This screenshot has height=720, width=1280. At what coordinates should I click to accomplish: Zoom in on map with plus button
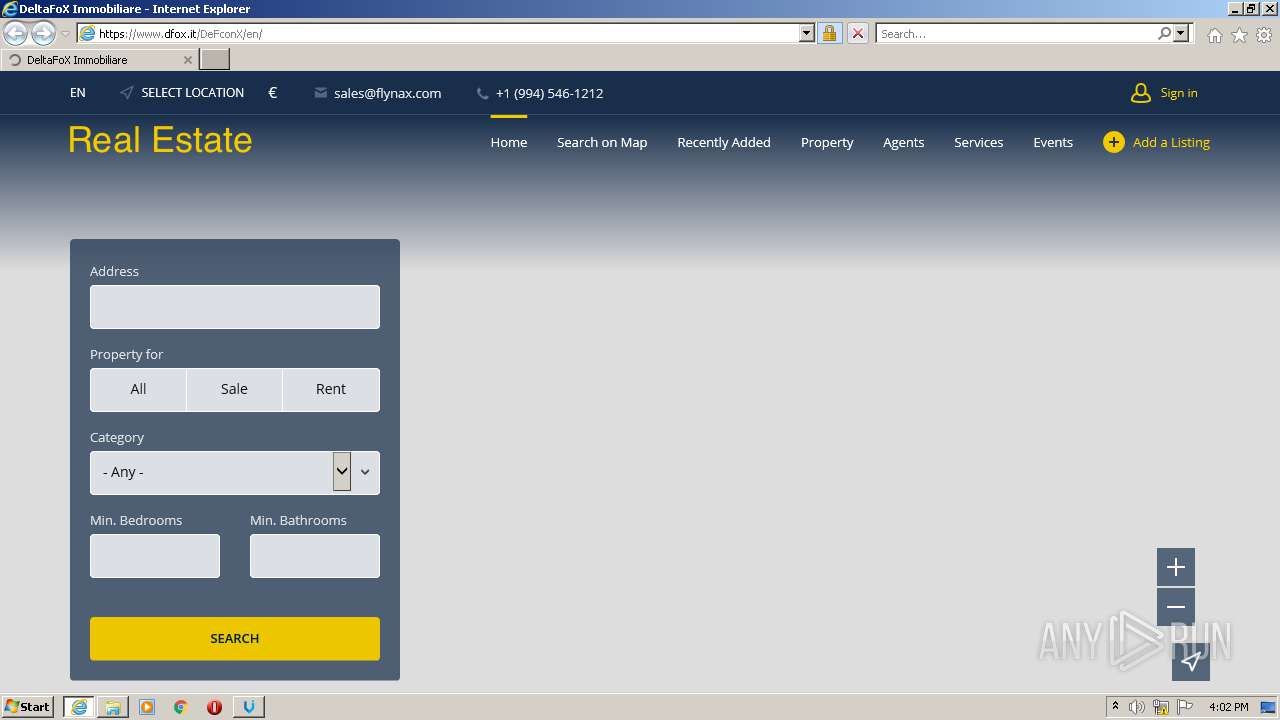tap(1176, 567)
